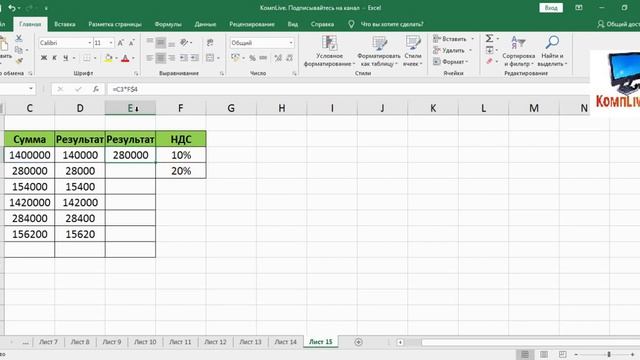The height and width of the screenshot is (360, 640).
Task: Apply cell borders icon
Action: click(x=87, y=58)
